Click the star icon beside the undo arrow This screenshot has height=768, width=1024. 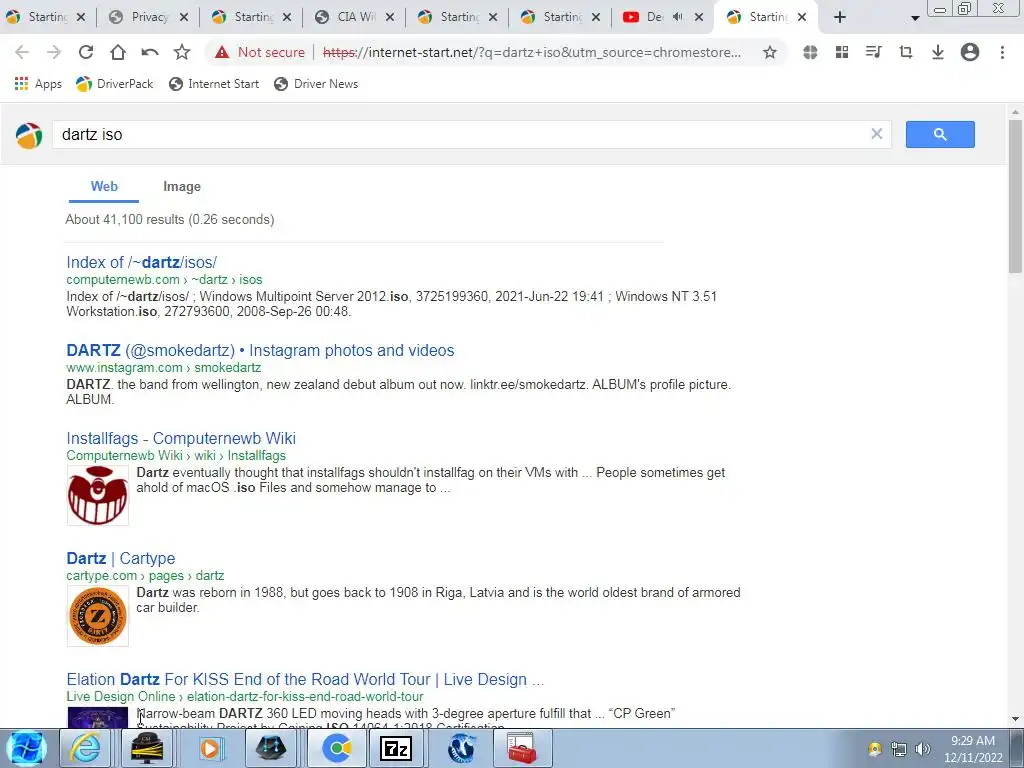182,52
